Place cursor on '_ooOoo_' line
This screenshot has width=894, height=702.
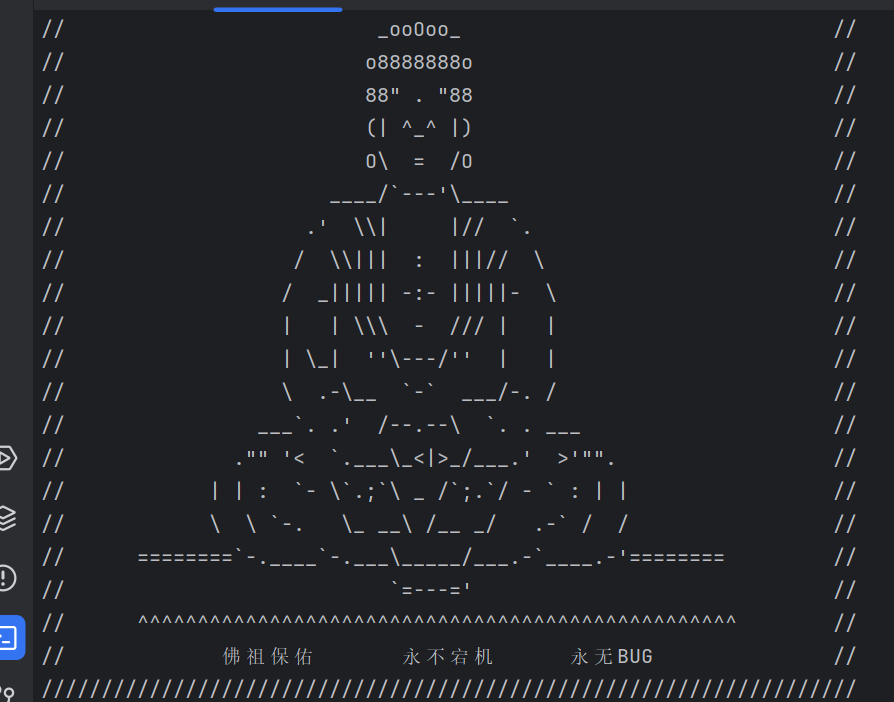[419, 30]
